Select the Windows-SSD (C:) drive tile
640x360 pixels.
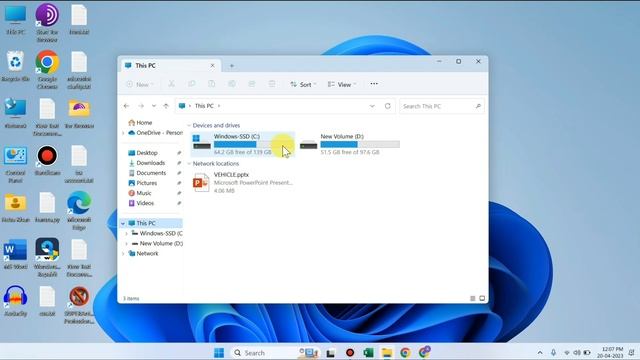coord(243,144)
